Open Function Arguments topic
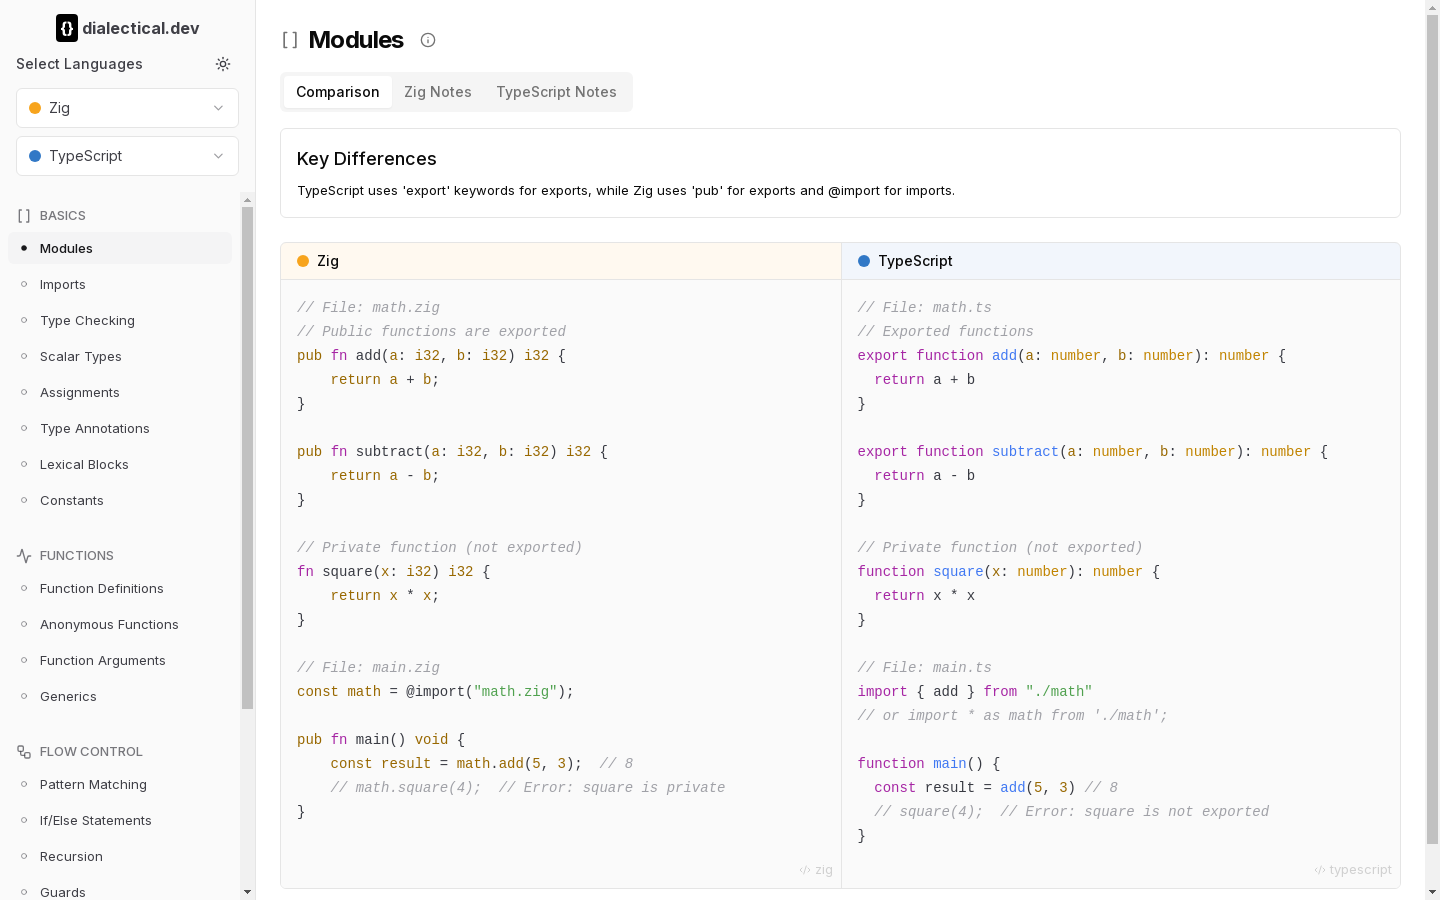This screenshot has height=900, width=1440. click(120, 660)
